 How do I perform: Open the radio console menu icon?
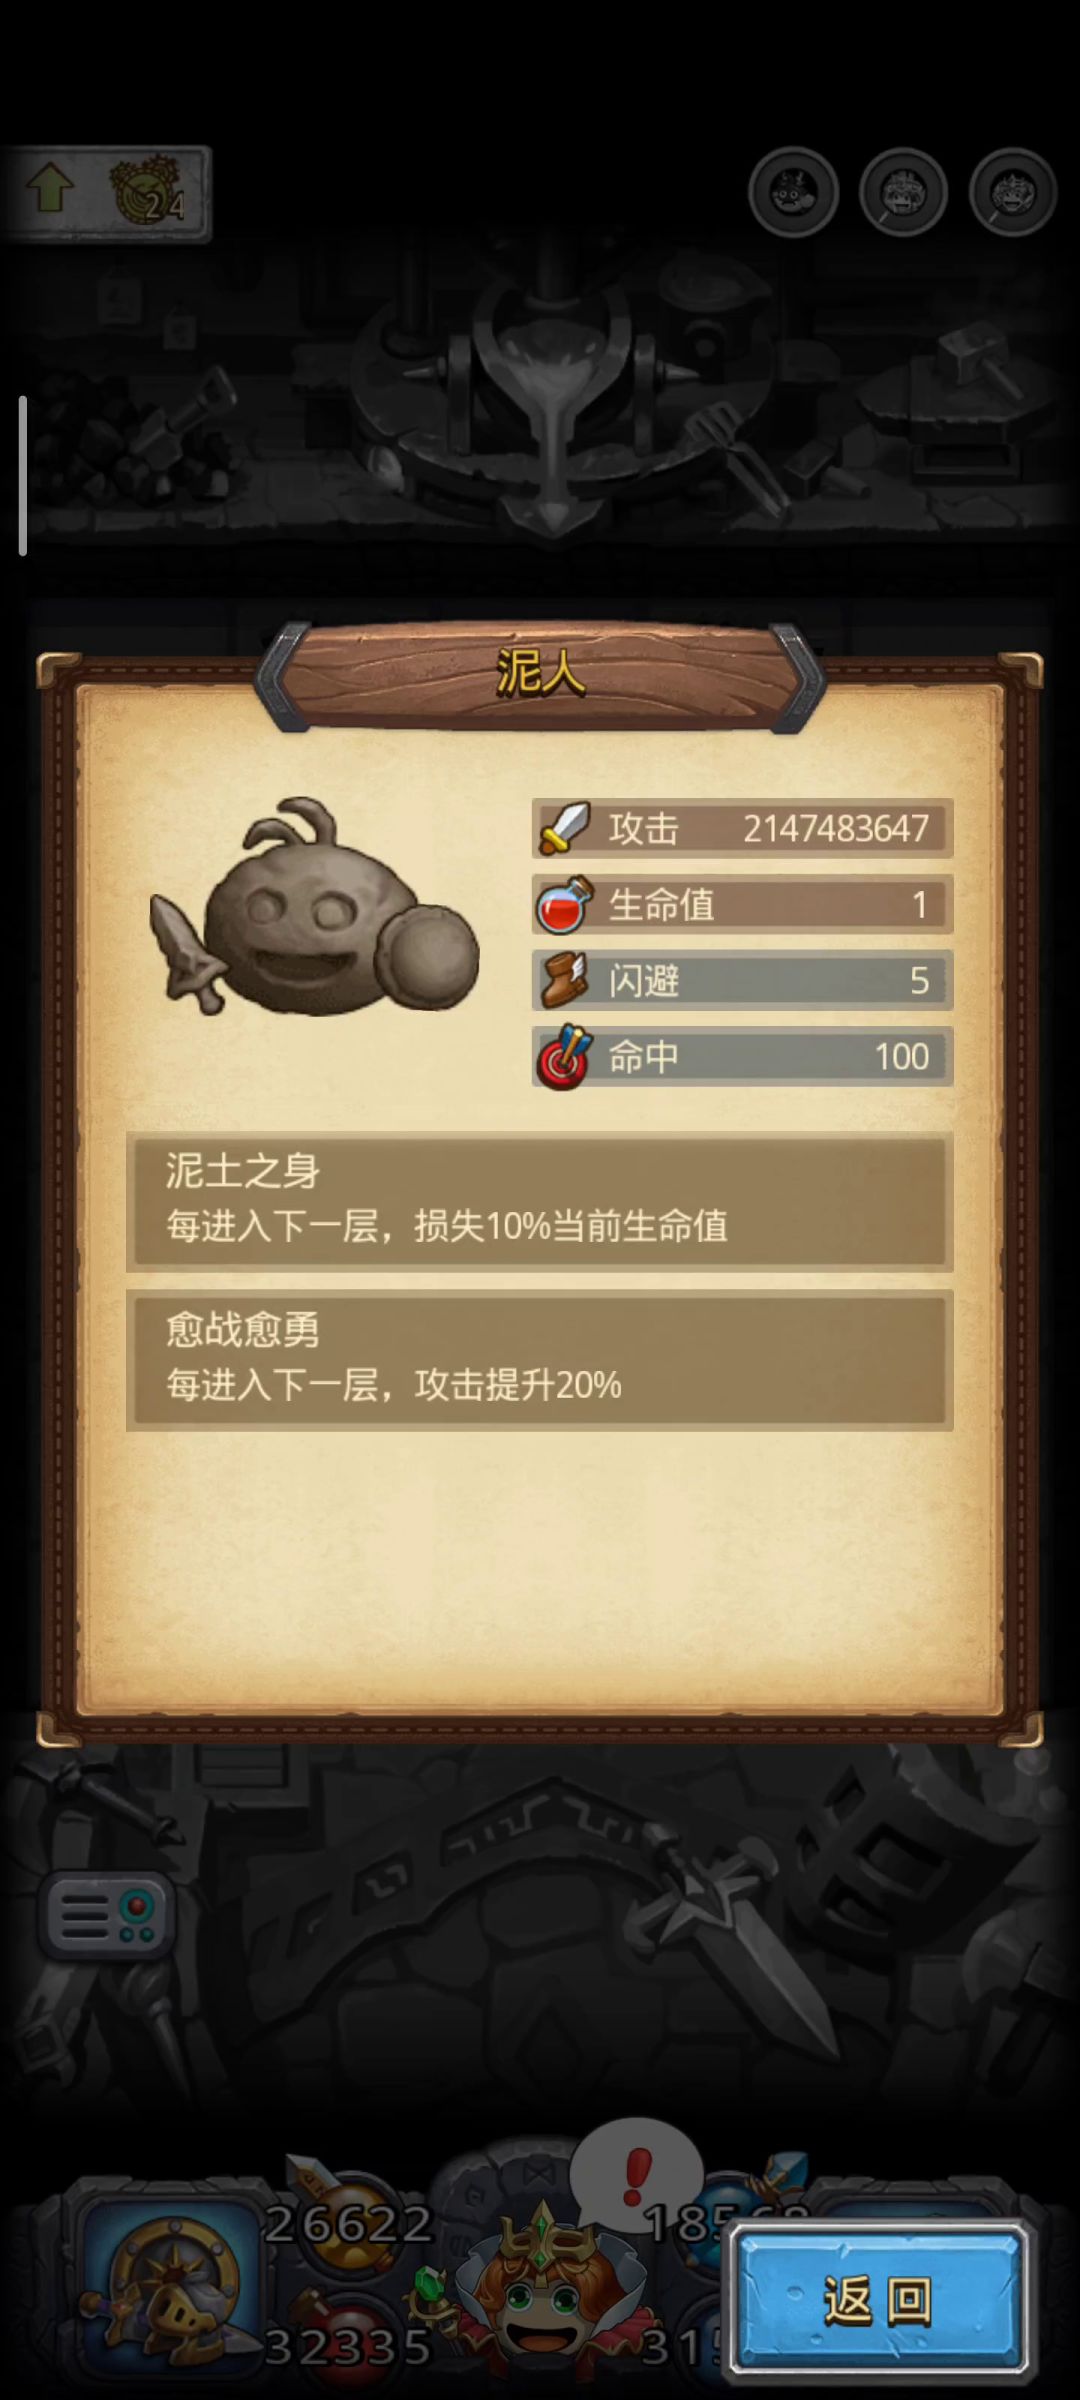(107, 1915)
